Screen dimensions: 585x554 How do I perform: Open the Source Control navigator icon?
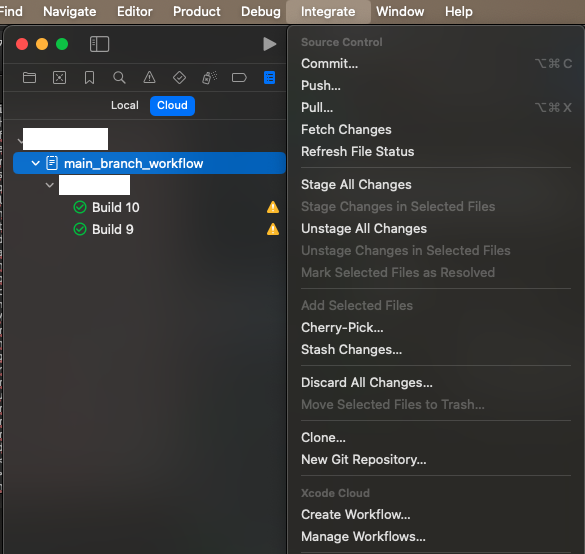59,78
